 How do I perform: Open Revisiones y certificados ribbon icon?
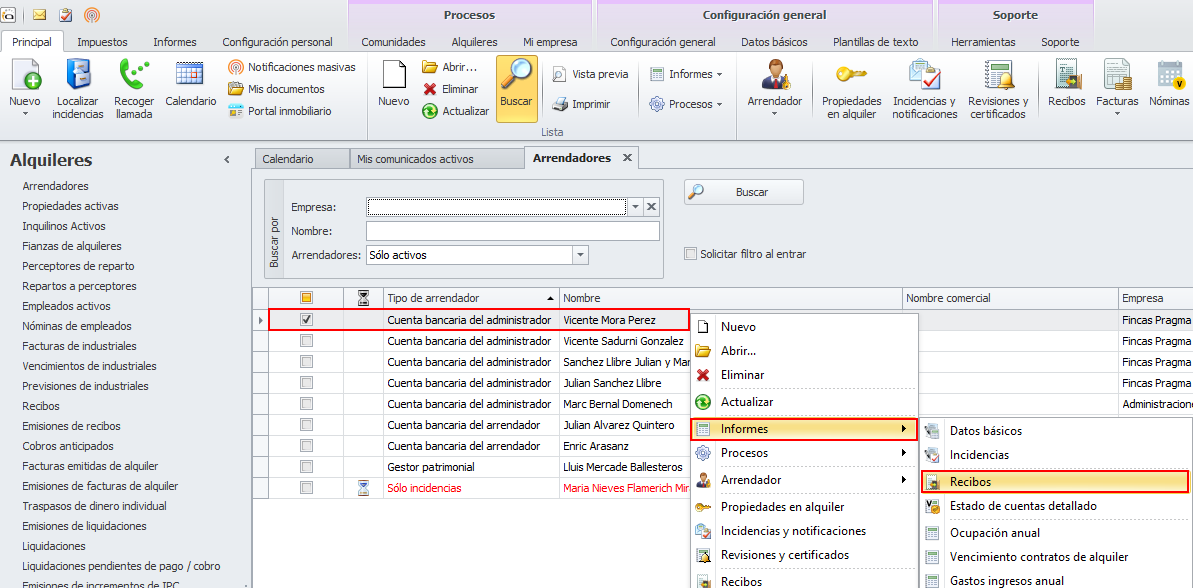pyautogui.click(x=998, y=90)
